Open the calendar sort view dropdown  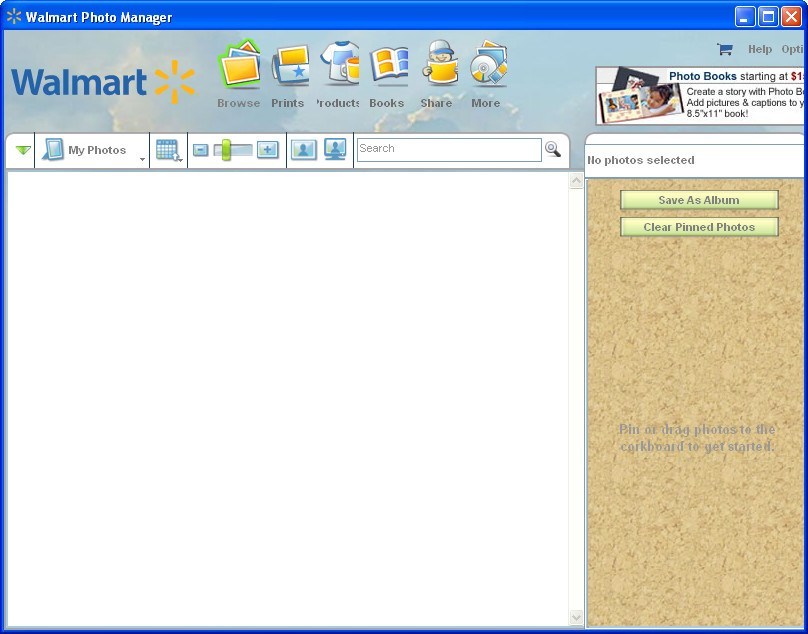tap(169, 150)
